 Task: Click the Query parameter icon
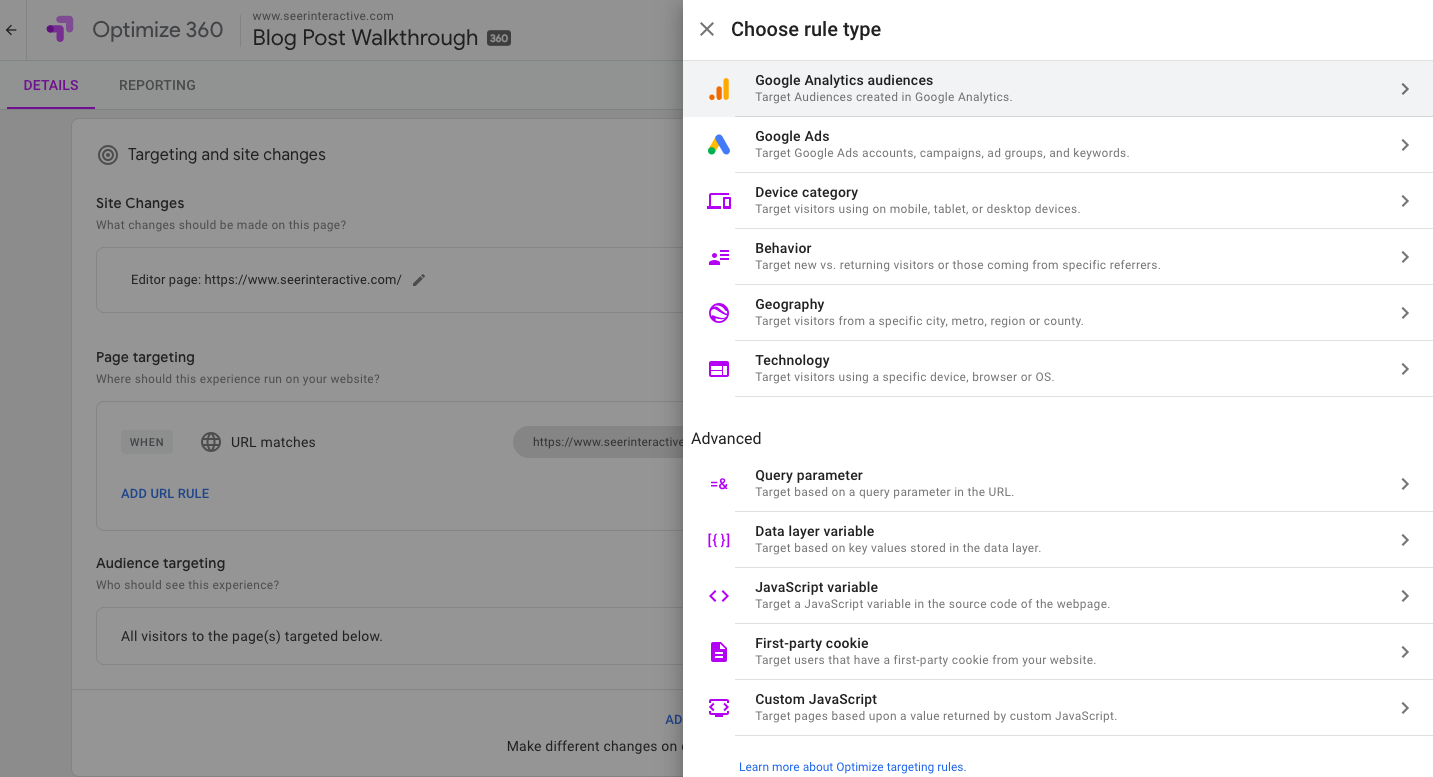[719, 484]
